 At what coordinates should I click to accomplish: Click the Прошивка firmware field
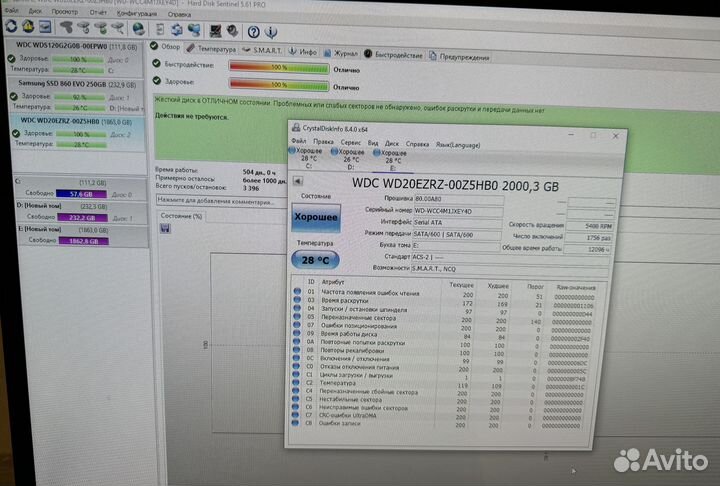tap(459, 199)
